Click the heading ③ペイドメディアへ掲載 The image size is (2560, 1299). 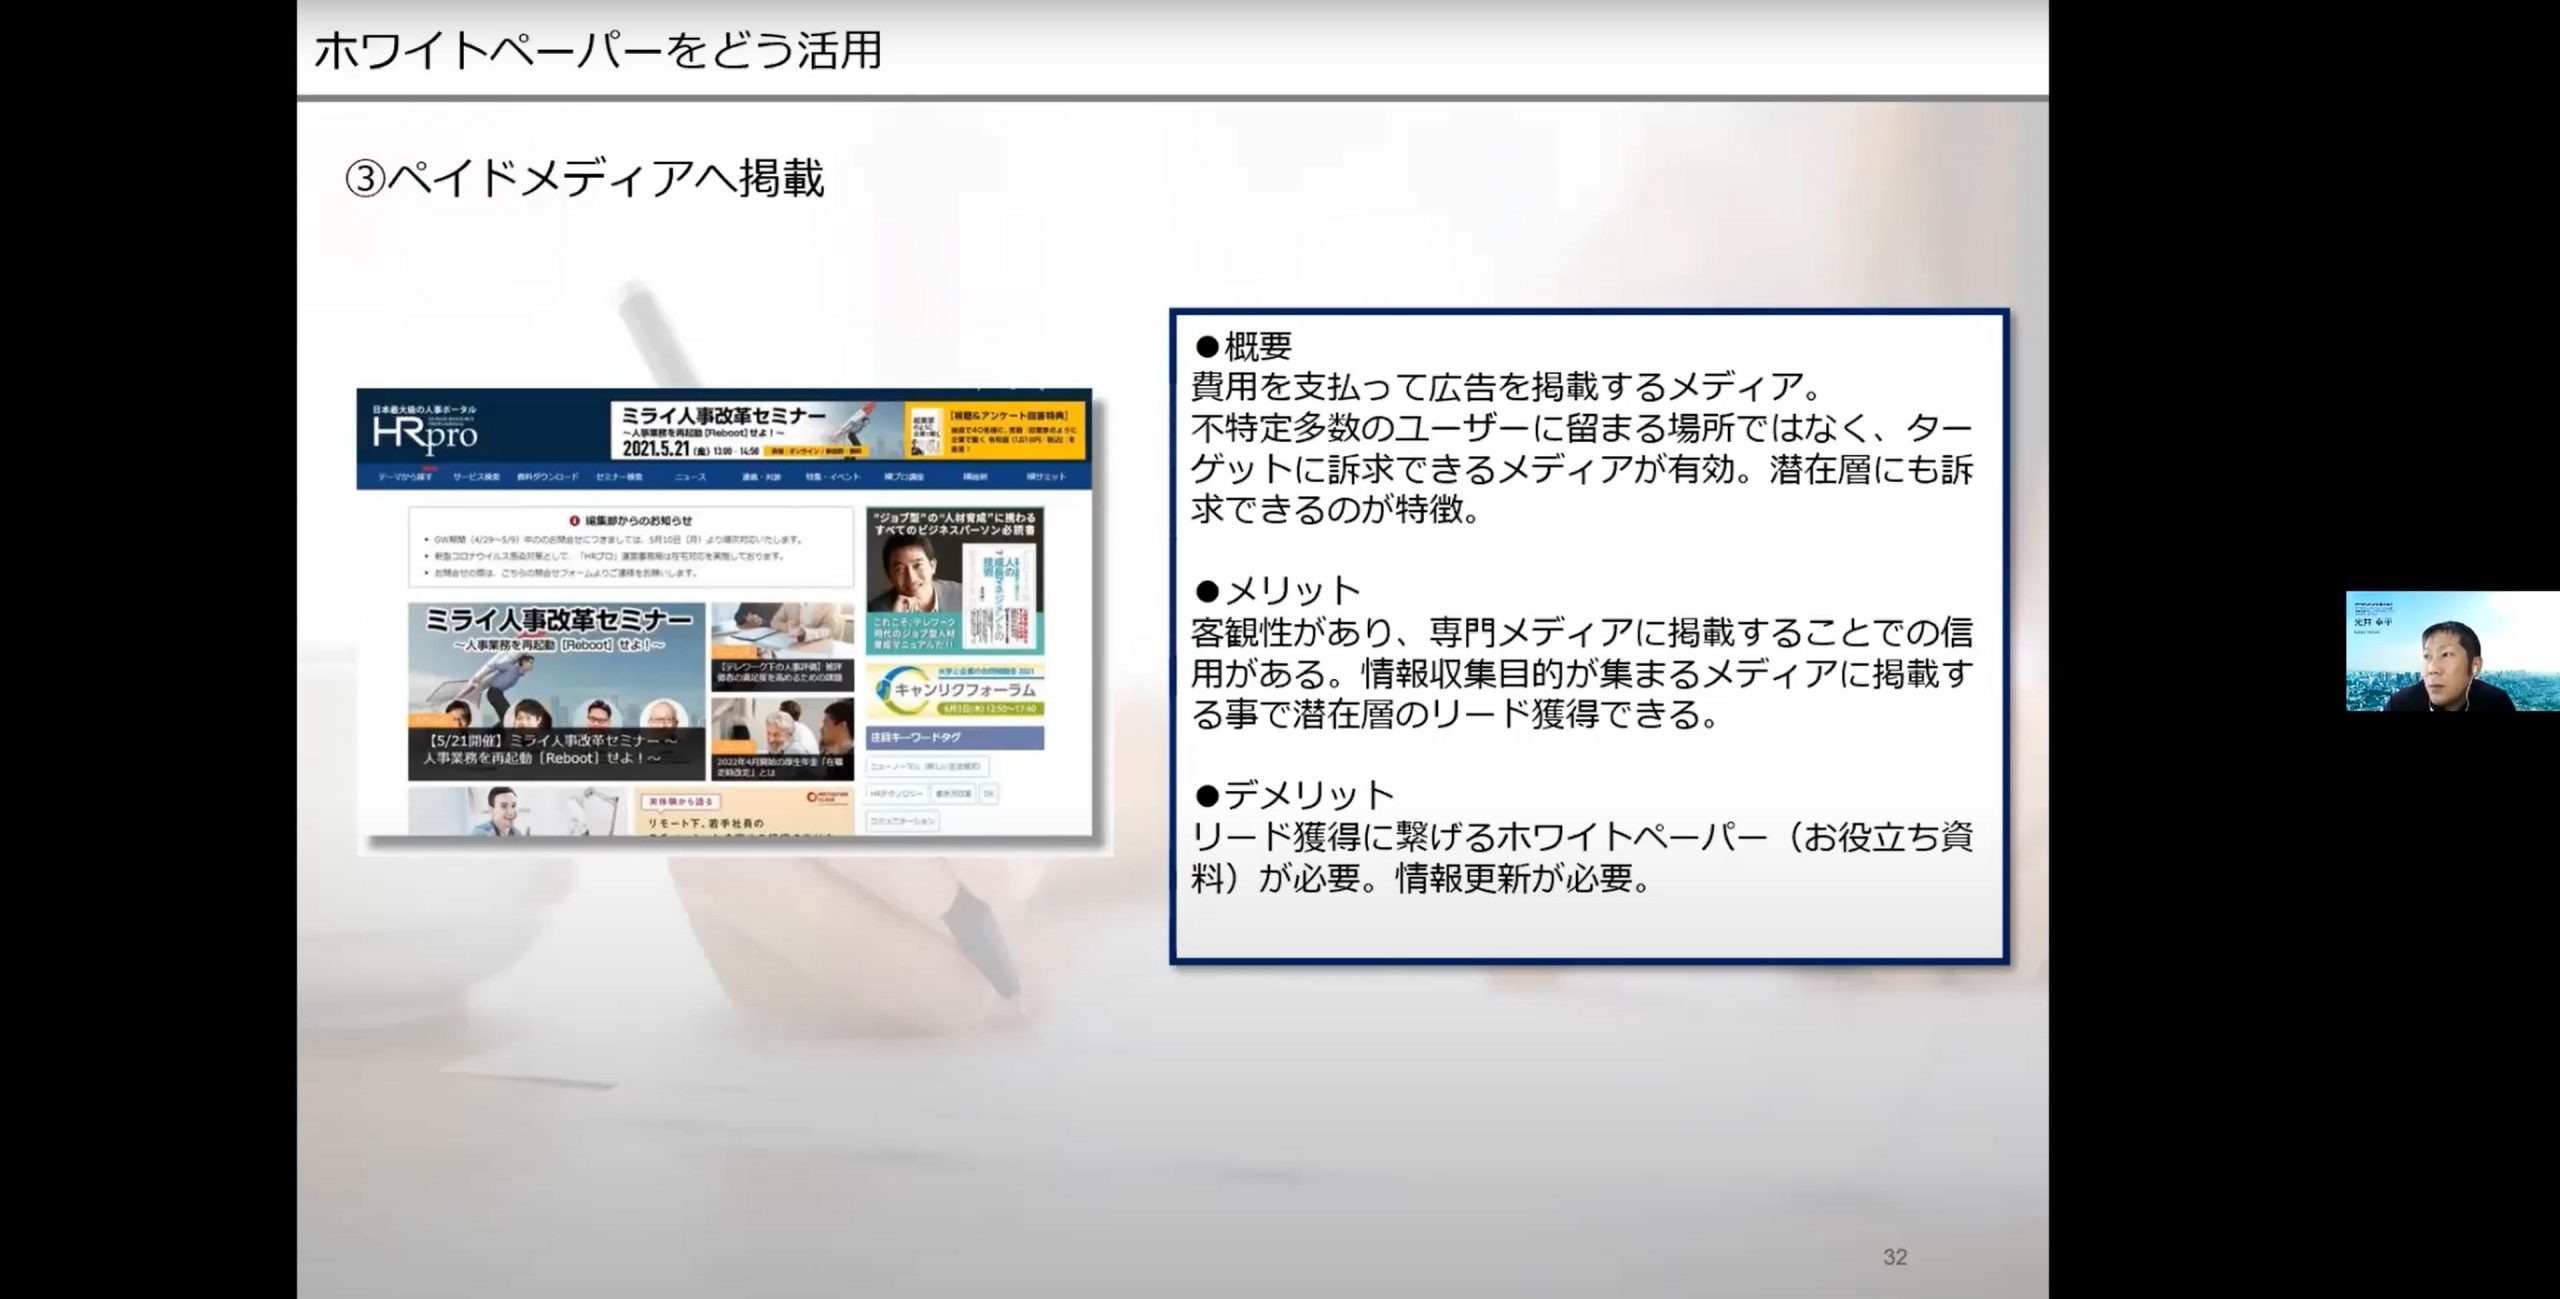pos(585,179)
